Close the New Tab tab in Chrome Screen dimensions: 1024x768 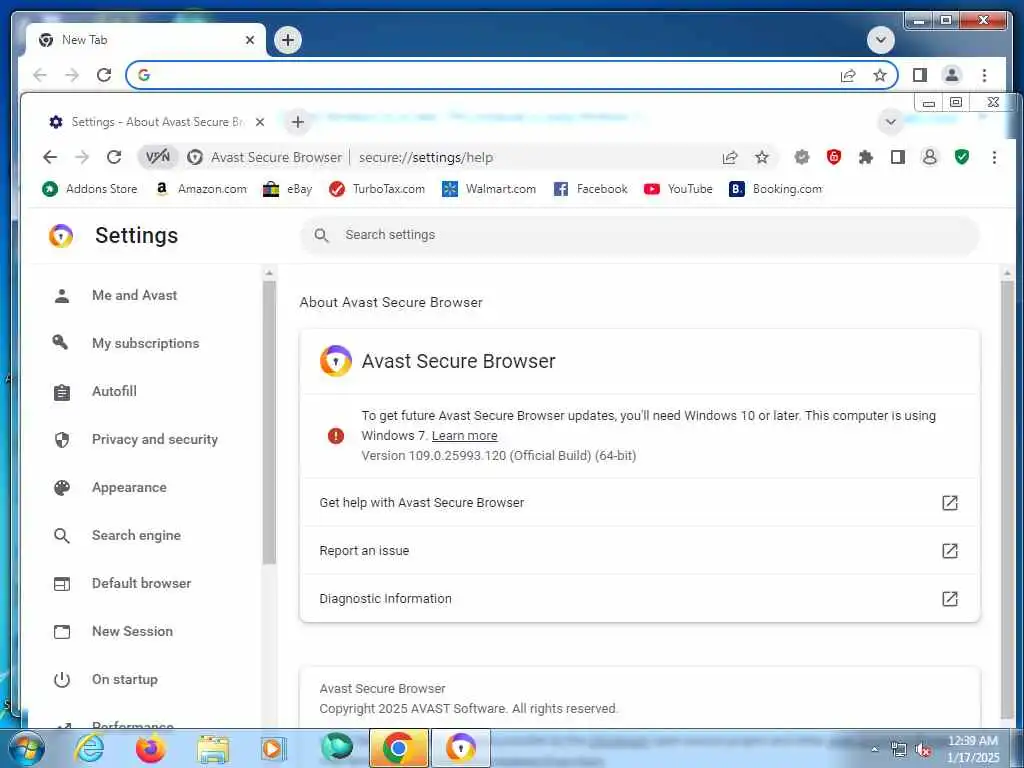[x=249, y=40]
